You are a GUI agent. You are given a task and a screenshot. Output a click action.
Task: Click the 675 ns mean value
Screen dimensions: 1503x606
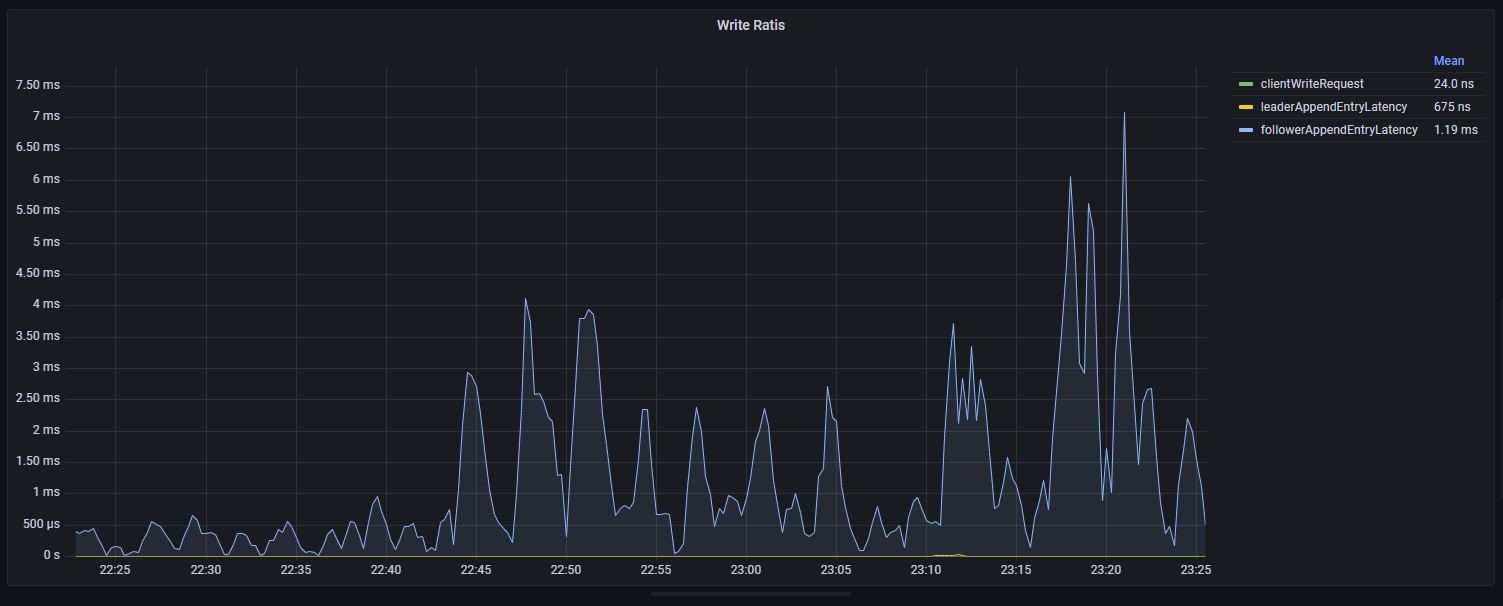[x=1451, y=107]
